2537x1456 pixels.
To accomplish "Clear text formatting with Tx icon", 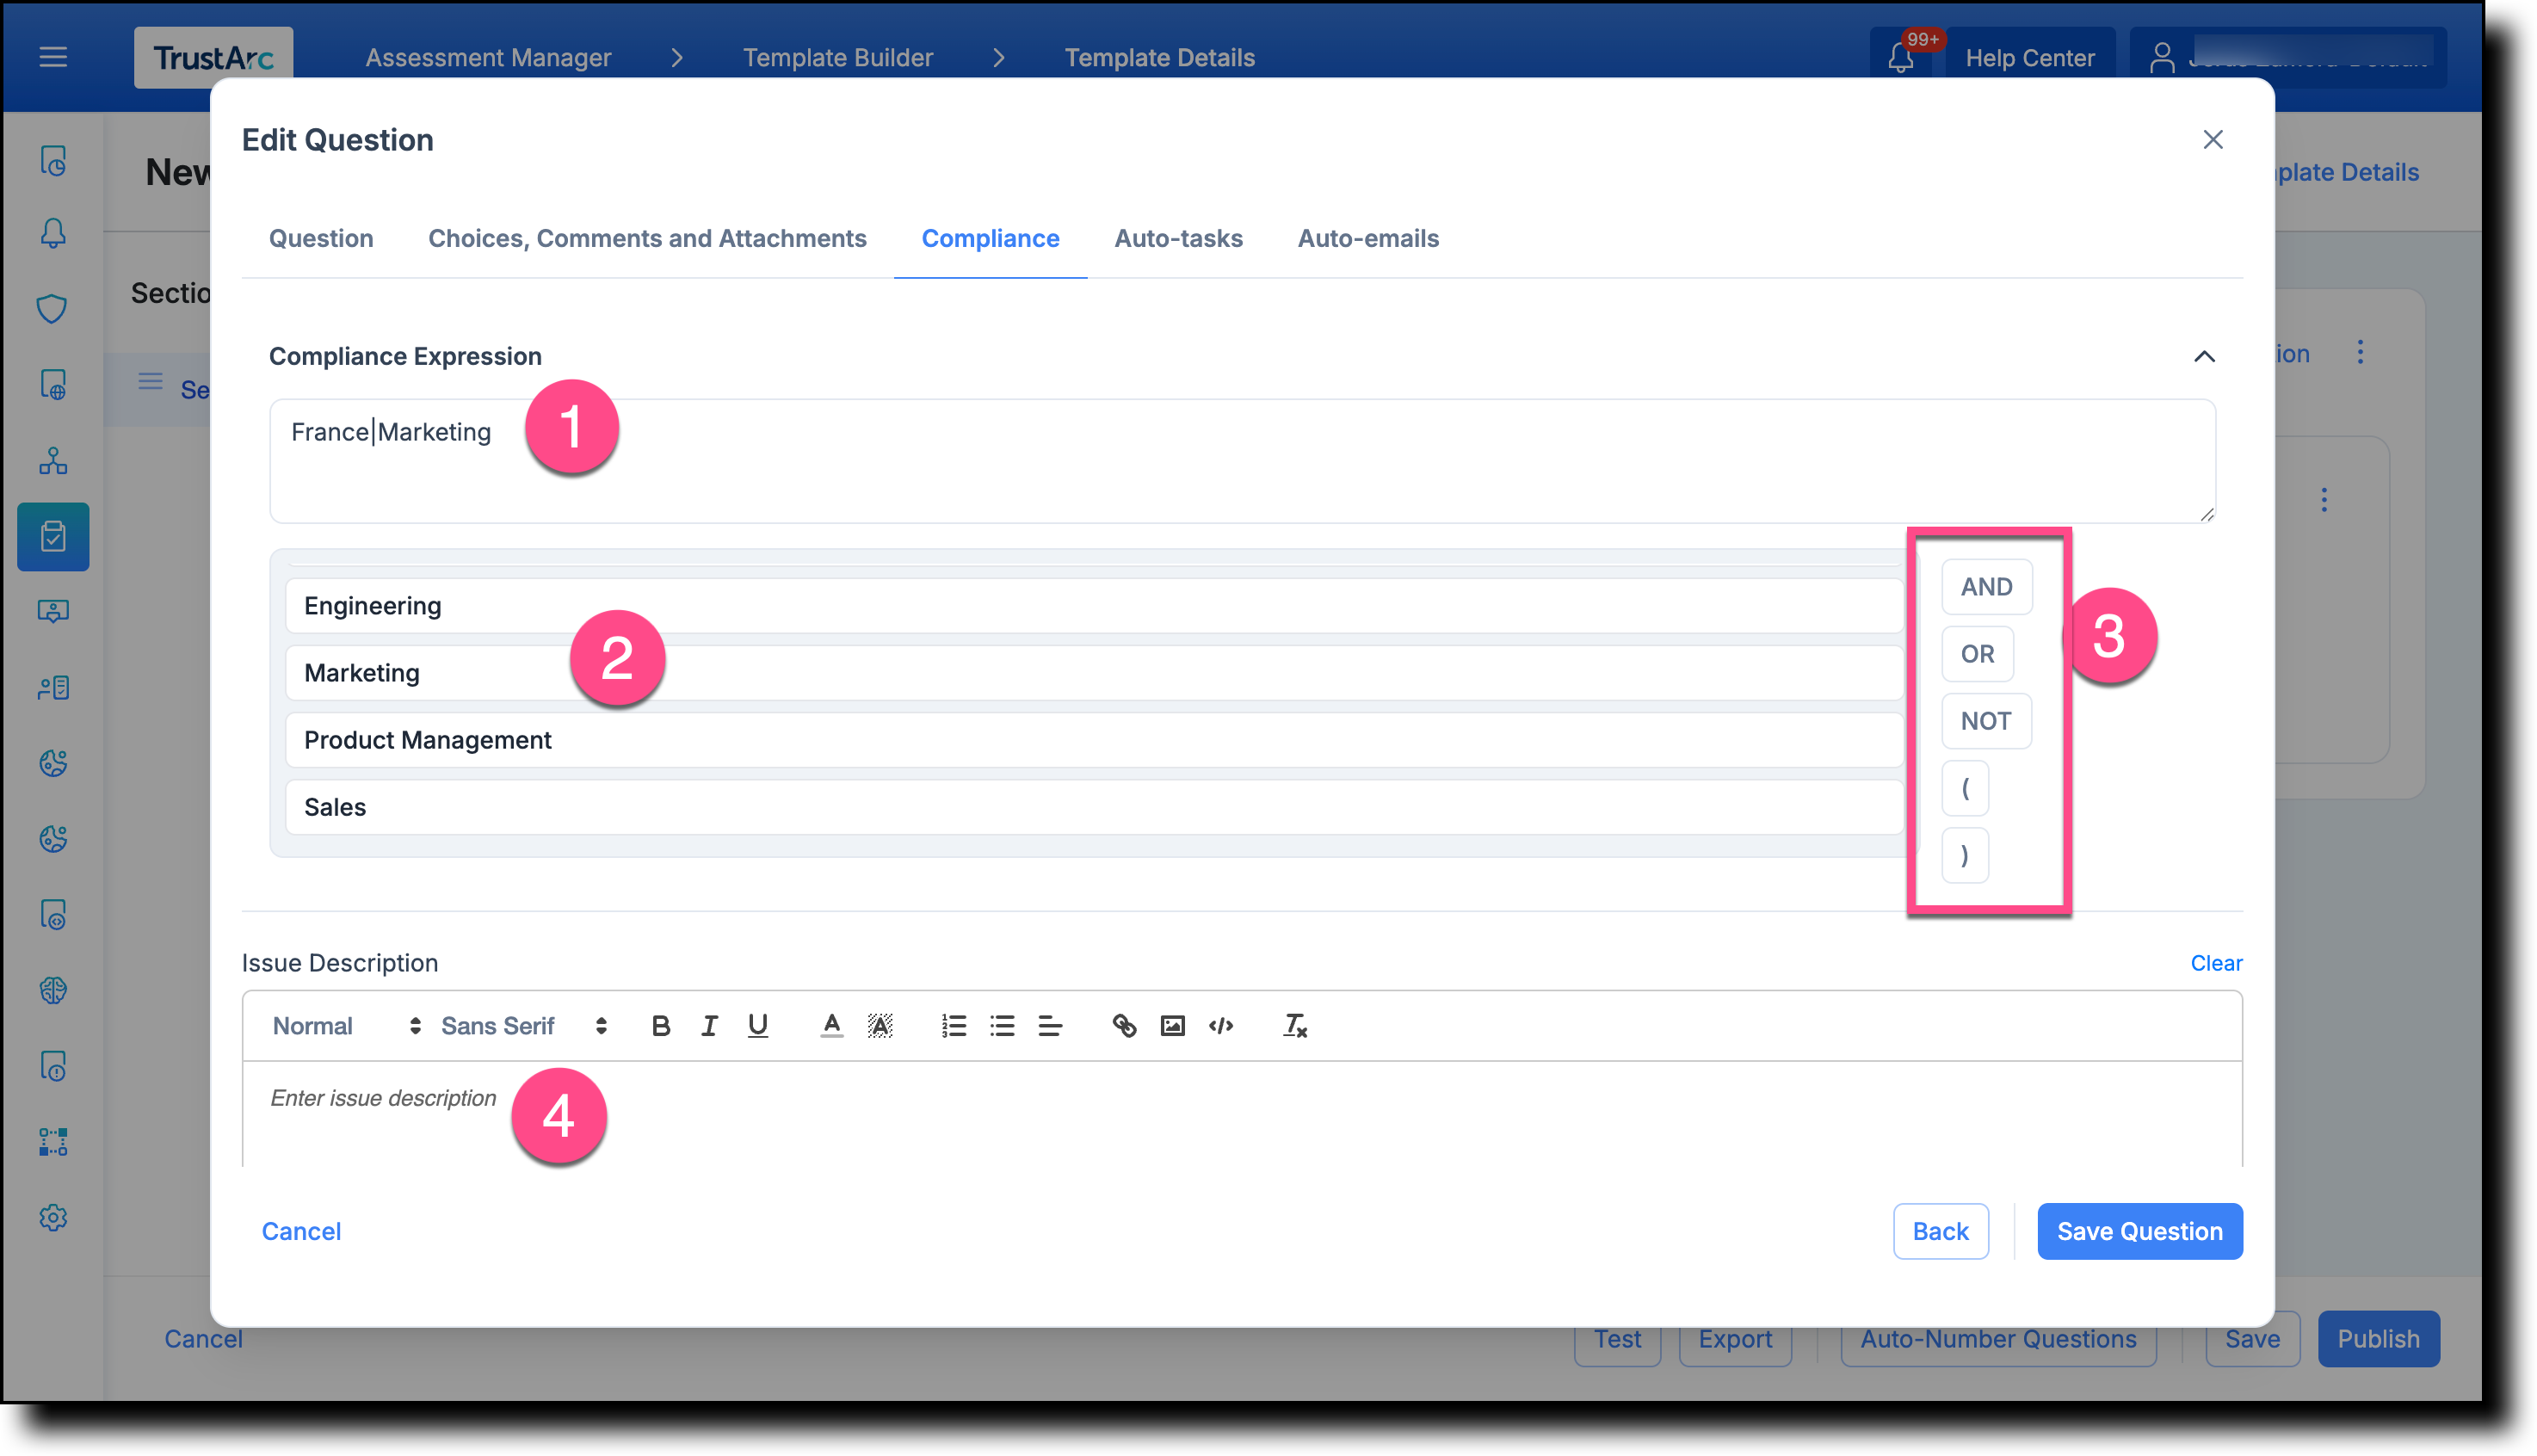I will (1295, 1026).
